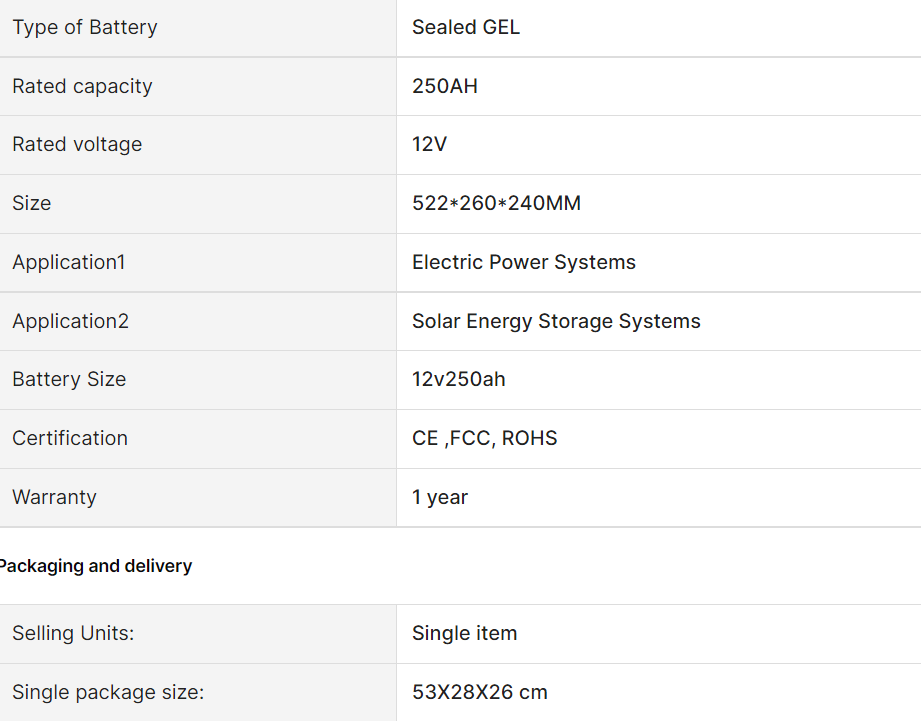
Task: Click the Application1 label
Action: pyautogui.click(x=69, y=262)
